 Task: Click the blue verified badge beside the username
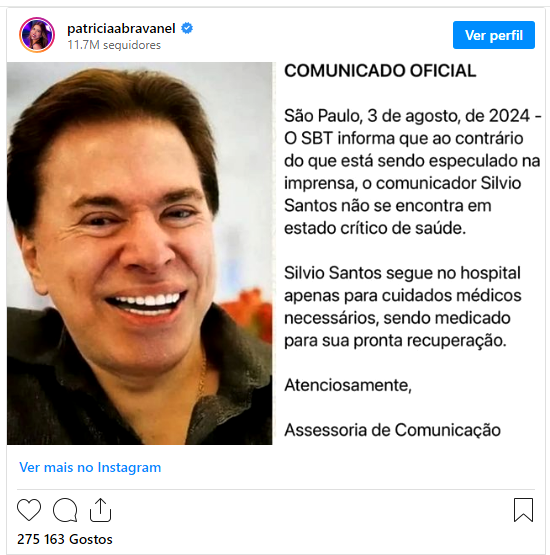(187, 28)
